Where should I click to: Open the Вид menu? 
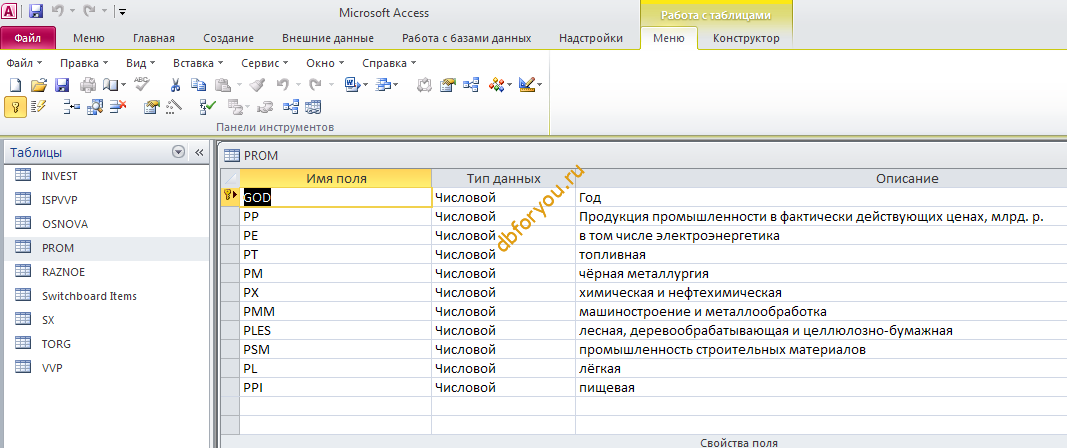pos(141,63)
